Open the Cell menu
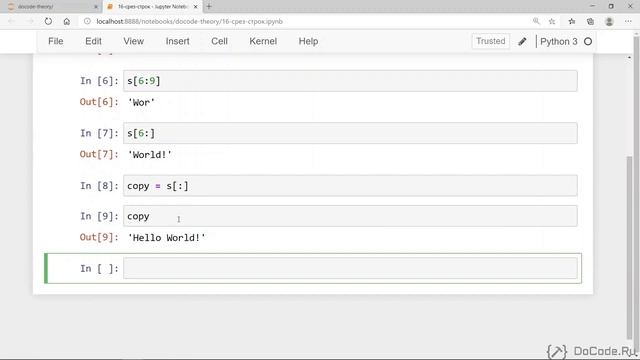The image size is (640, 360). point(219,41)
